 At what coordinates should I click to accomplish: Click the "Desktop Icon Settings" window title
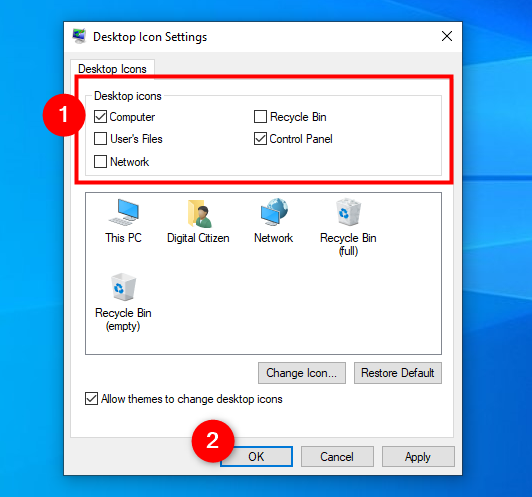pos(150,37)
